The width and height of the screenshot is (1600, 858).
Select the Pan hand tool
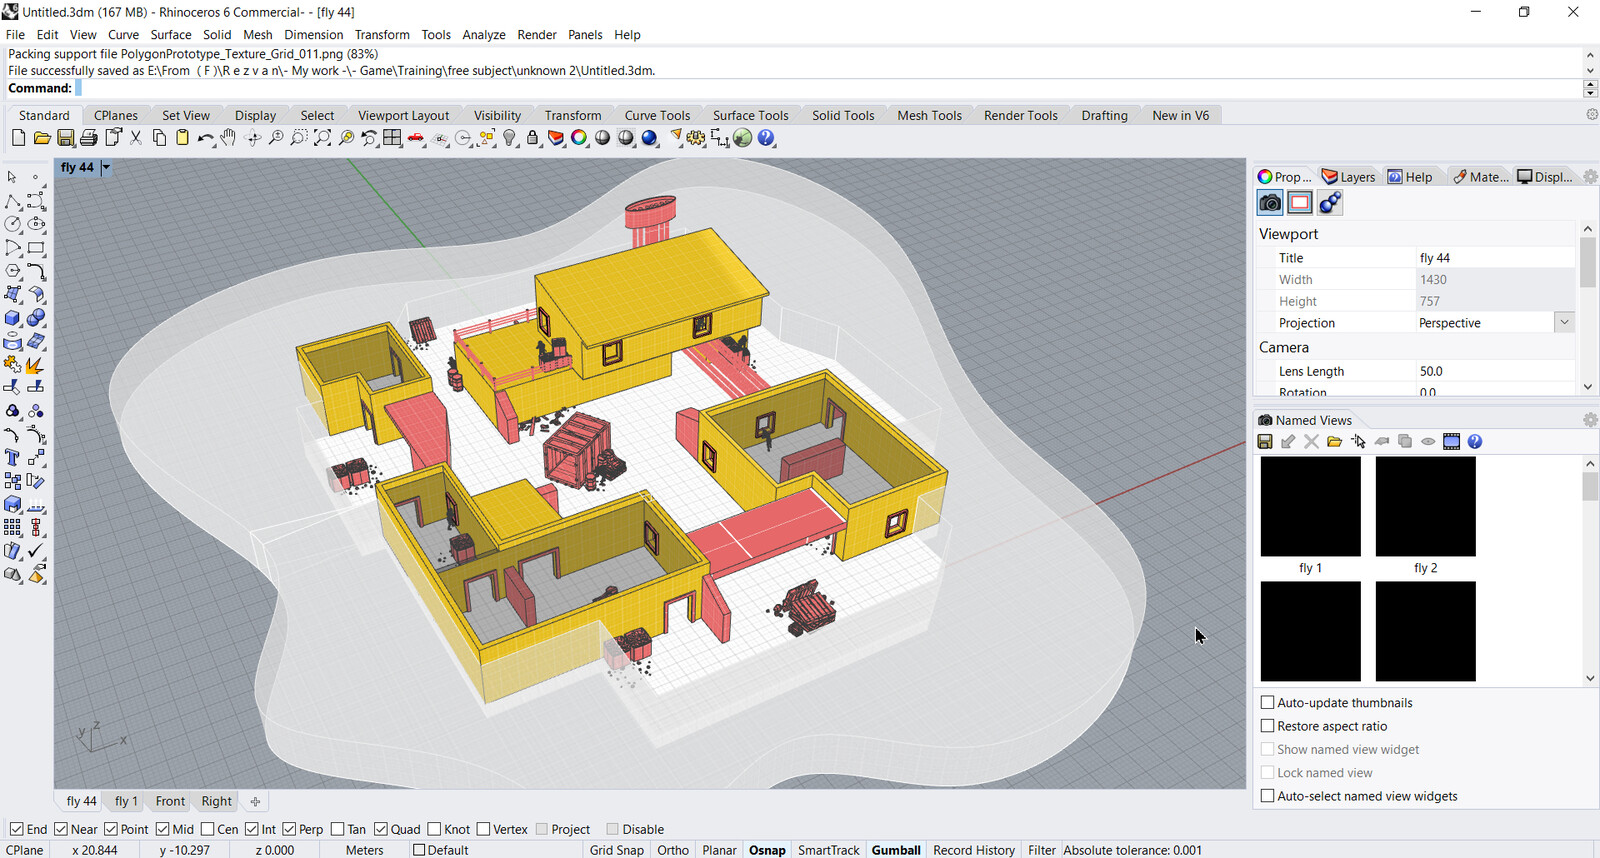click(229, 138)
